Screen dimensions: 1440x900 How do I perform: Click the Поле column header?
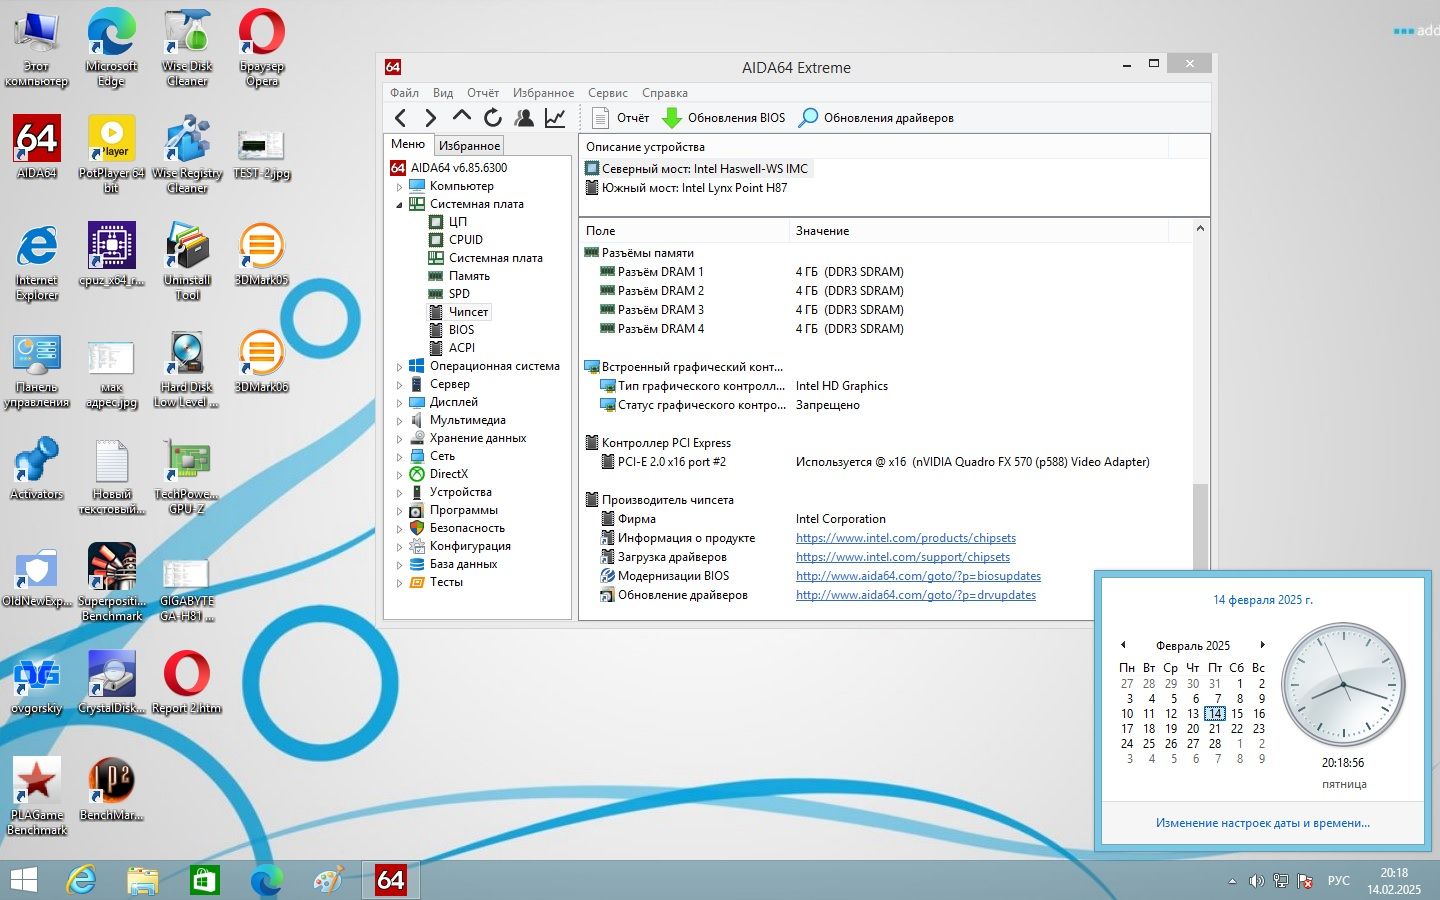(x=684, y=231)
